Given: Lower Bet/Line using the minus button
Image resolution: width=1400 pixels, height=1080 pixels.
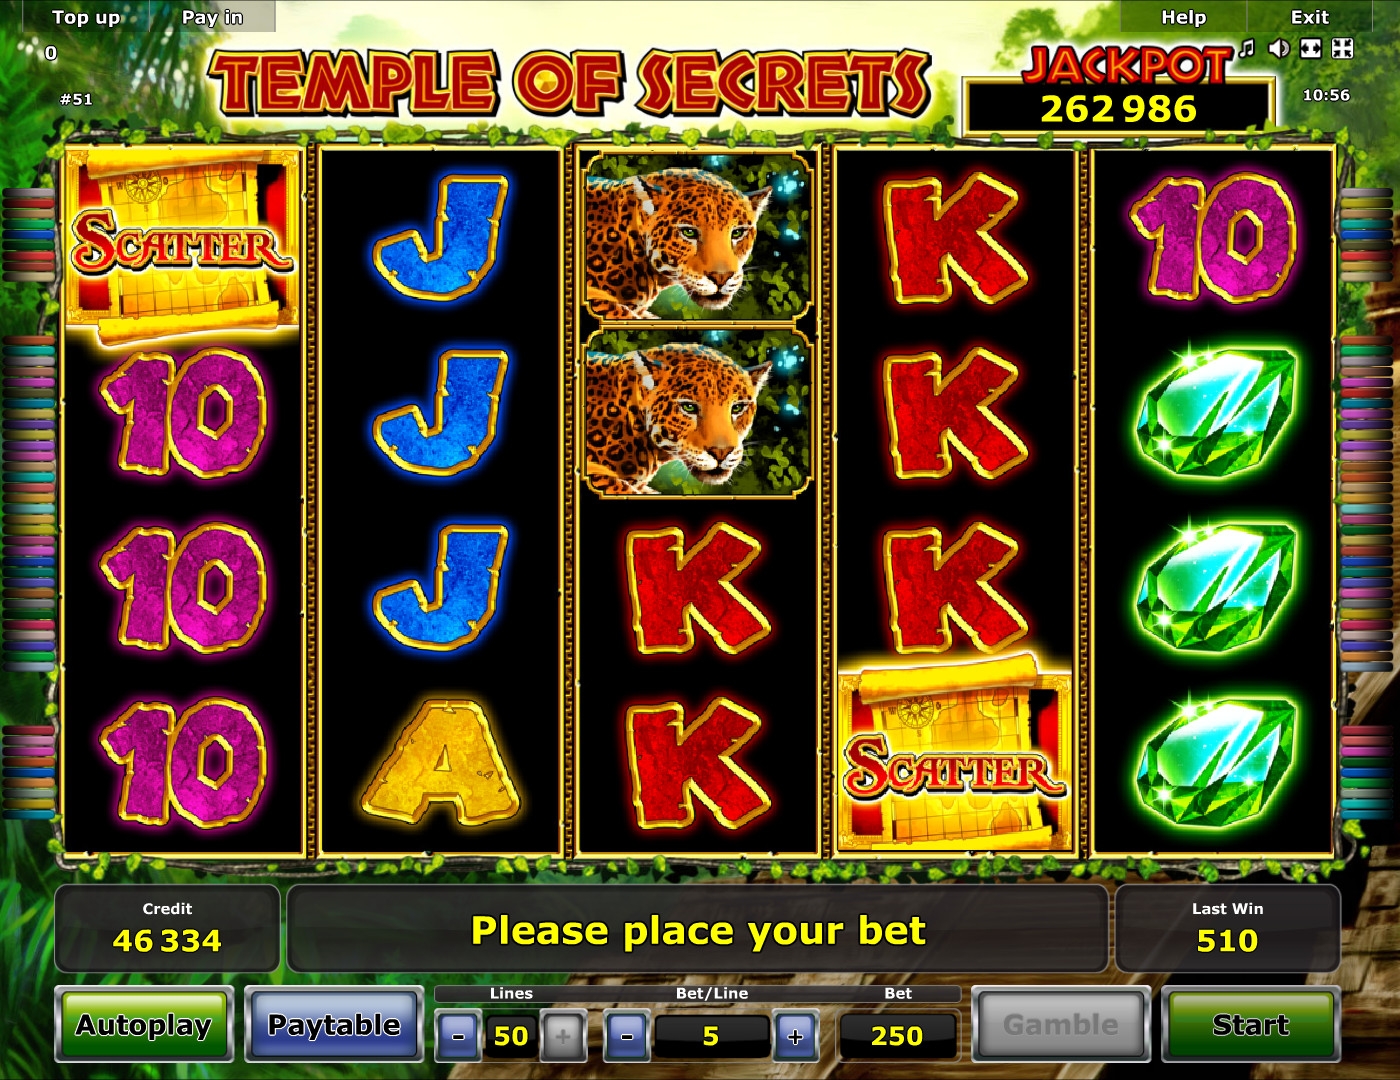Looking at the screenshot, I should point(627,1036).
